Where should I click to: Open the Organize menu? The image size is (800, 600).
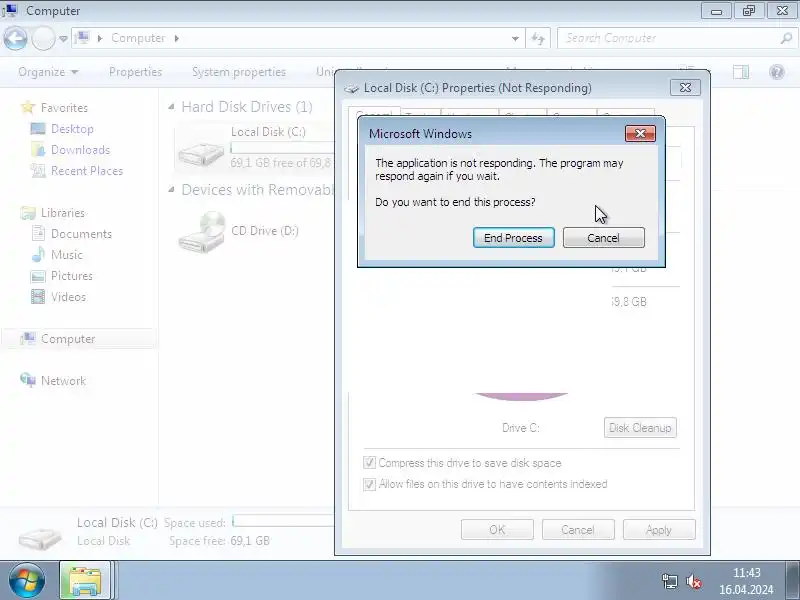point(48,72)
